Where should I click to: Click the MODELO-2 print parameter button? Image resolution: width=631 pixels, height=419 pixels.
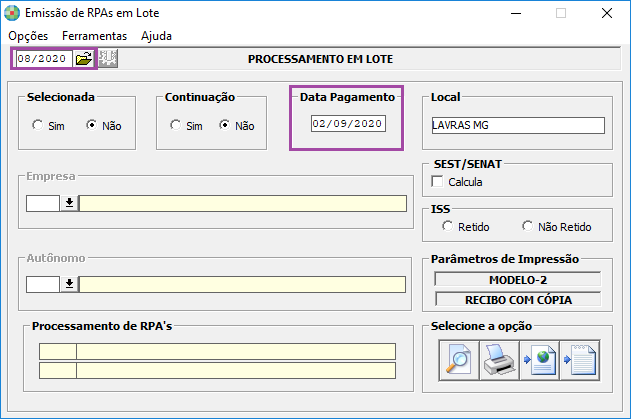(518, 280)
